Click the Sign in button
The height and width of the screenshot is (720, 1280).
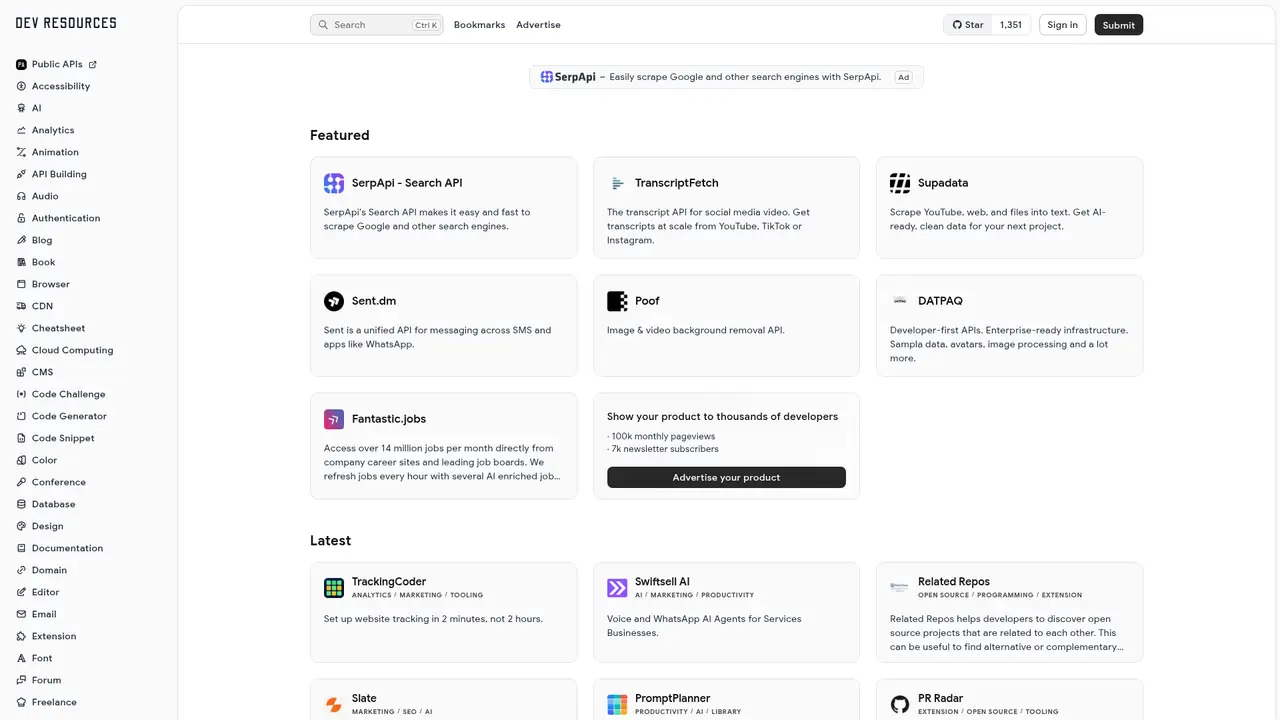[x=1063, y=25]
